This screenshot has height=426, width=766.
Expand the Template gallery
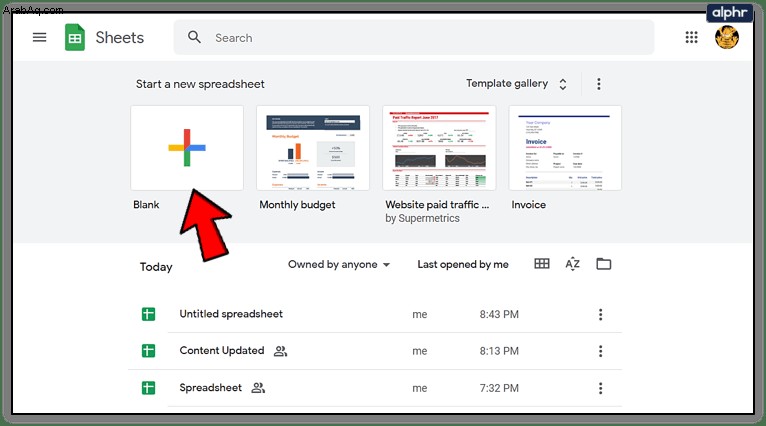pyautogui.click(x=517, y=84)
